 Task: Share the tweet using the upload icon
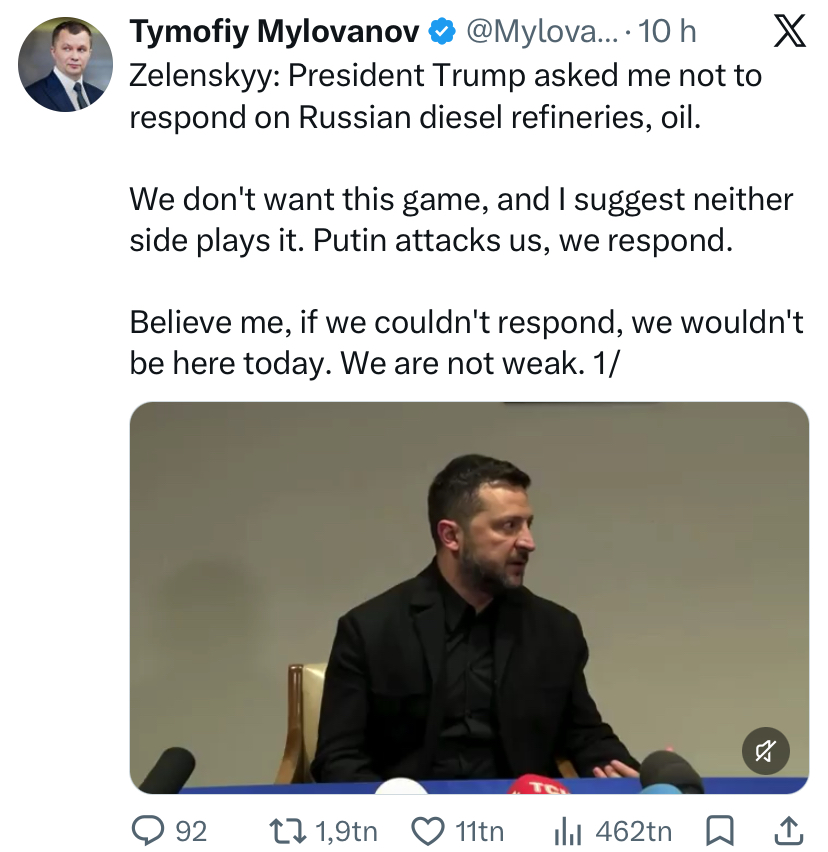pos(788,831)
